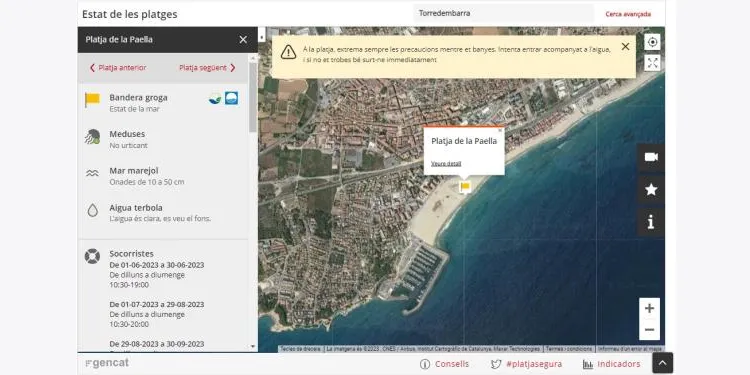Open favorites with the star icon

(651, 189)
